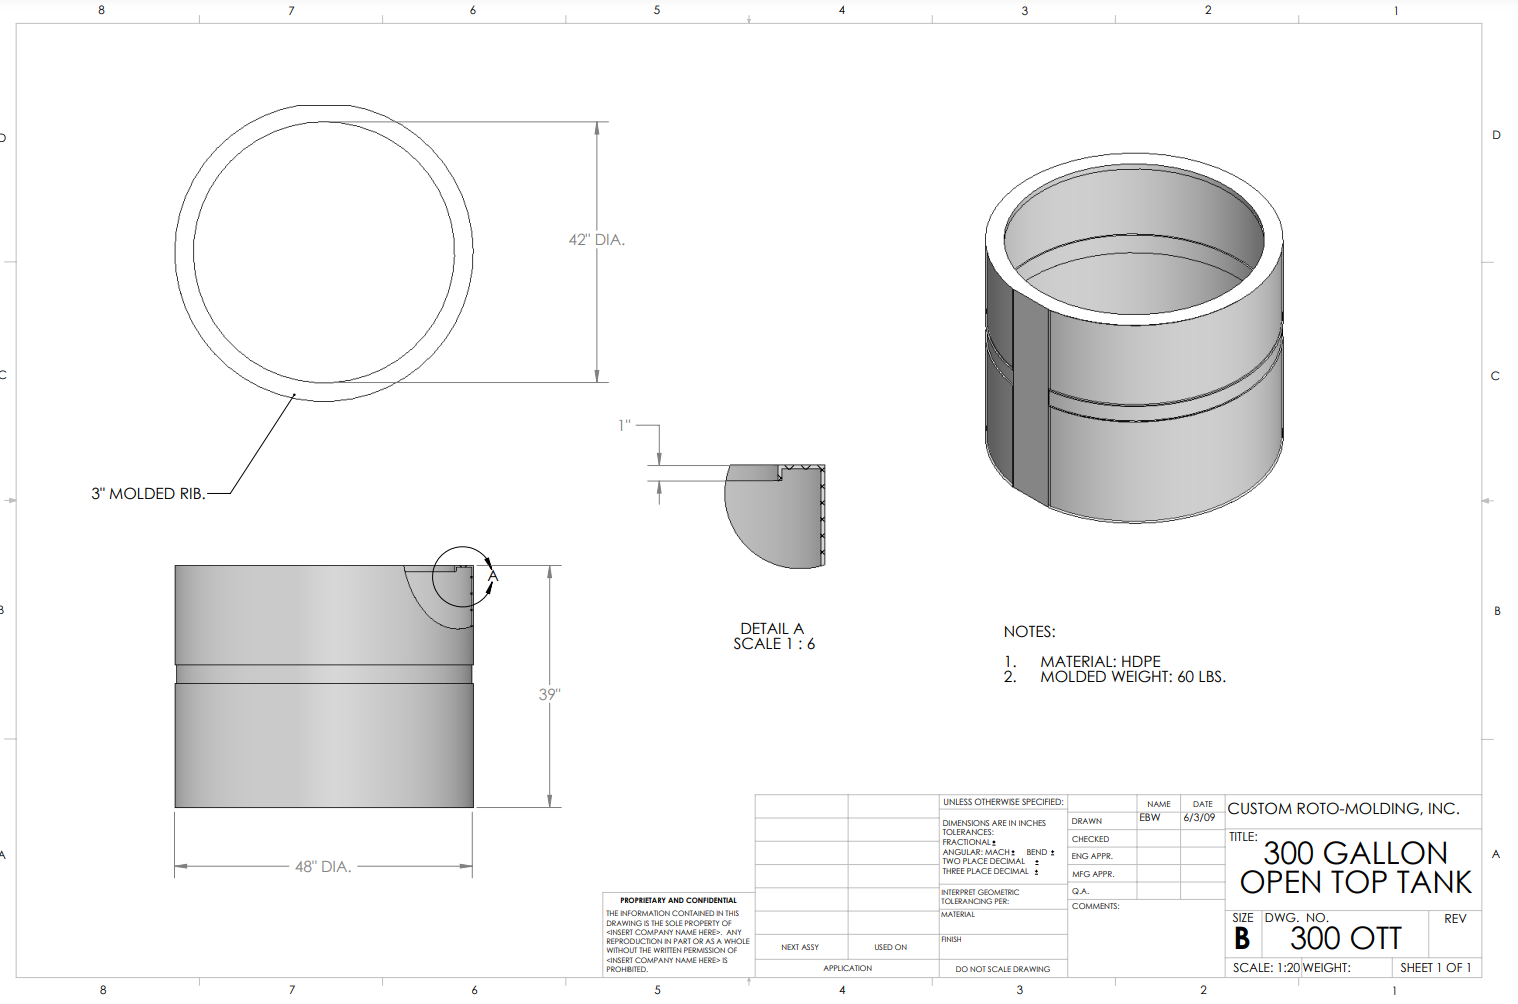
Task: Click the drawn date 6/3/09 cell
Action: point(1199,818)
